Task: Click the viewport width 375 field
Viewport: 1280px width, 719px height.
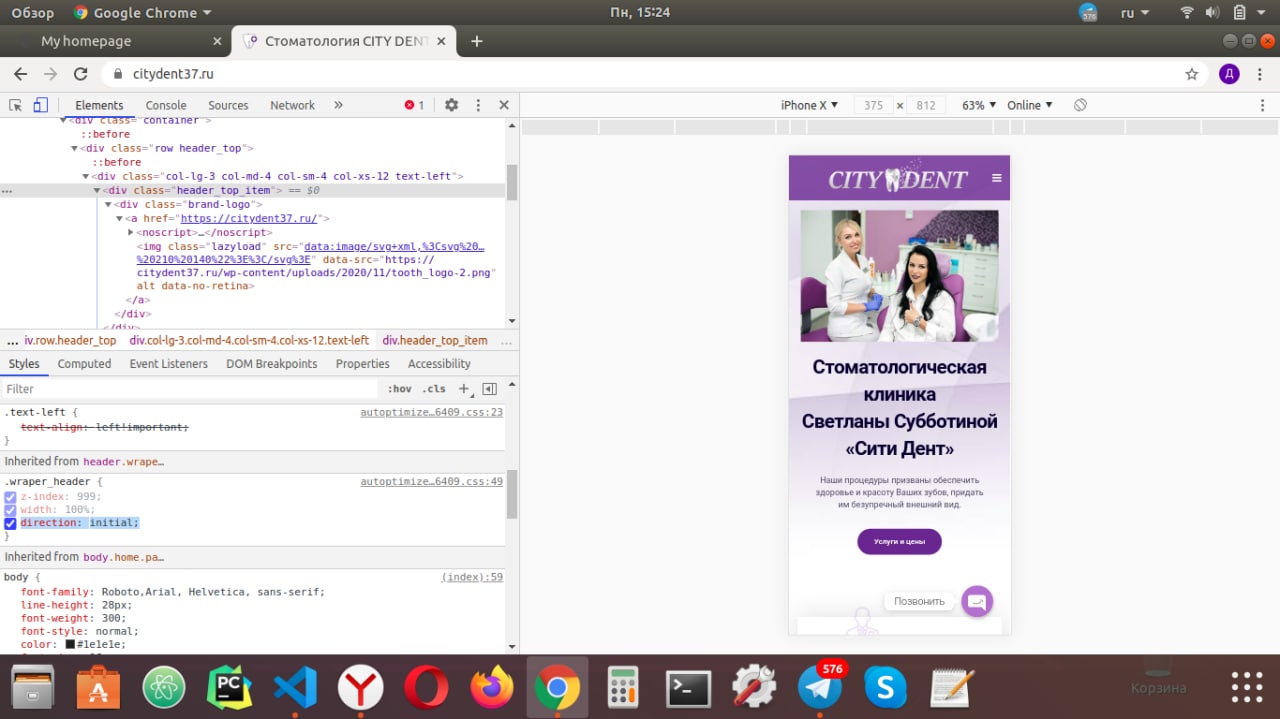Action: tap(873, 105)
